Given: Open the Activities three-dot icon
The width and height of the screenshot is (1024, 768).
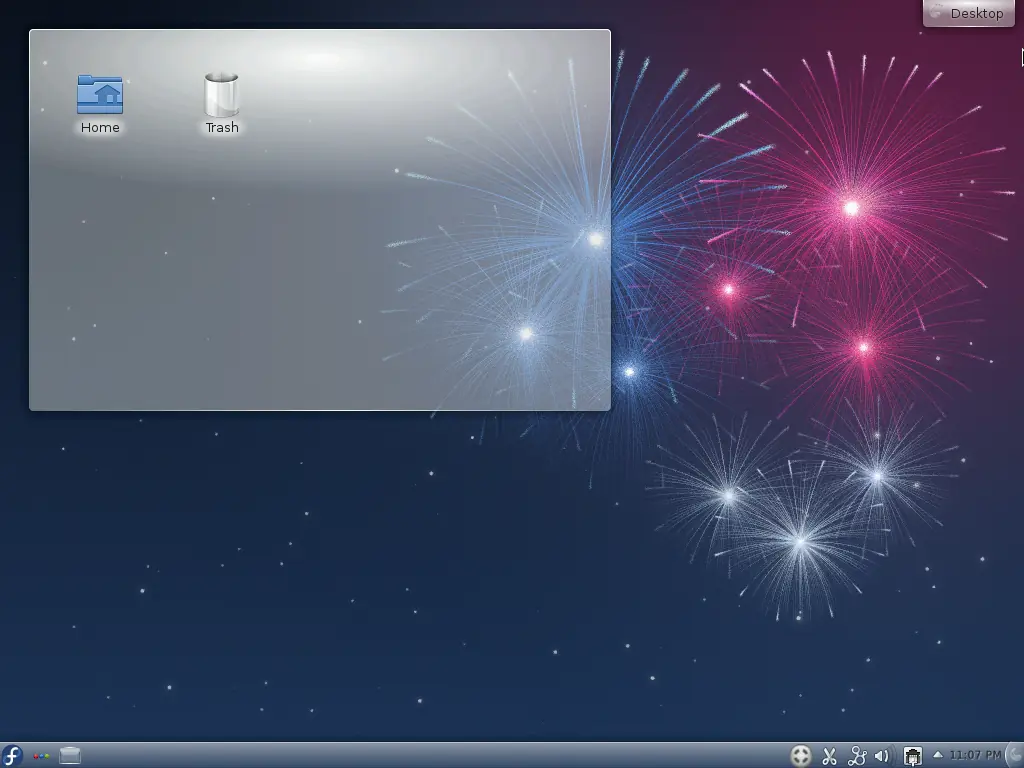Looking at the screenshot, I should coord(41,756).
